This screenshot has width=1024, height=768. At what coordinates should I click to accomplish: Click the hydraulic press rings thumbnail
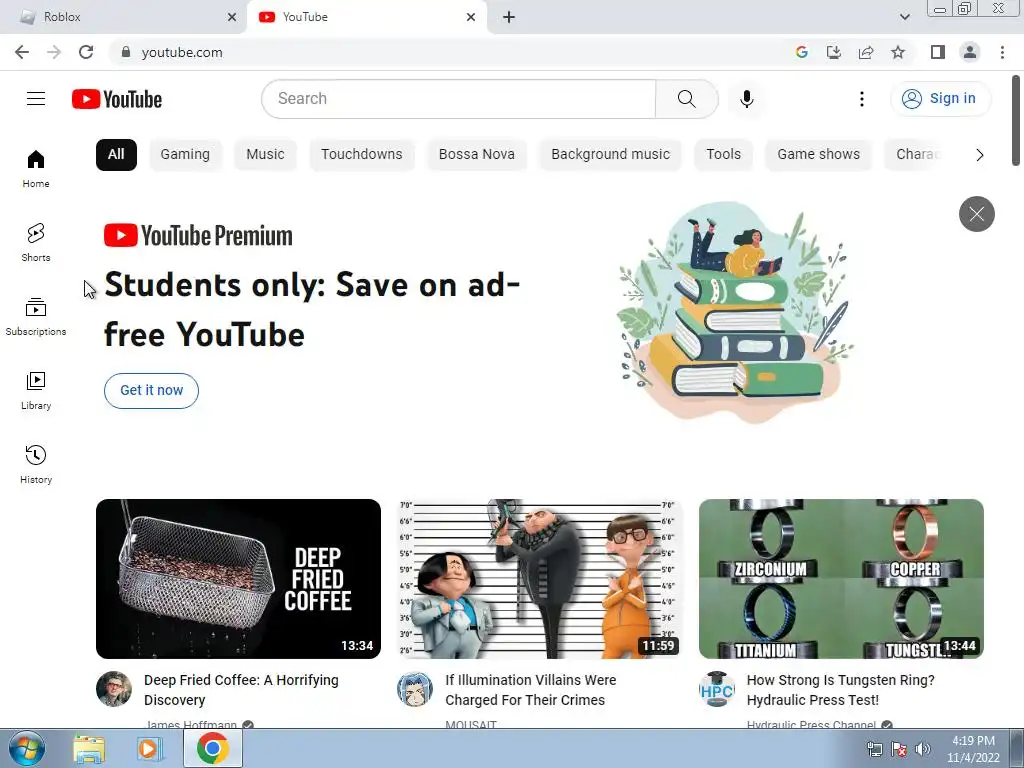click(841, 579)
